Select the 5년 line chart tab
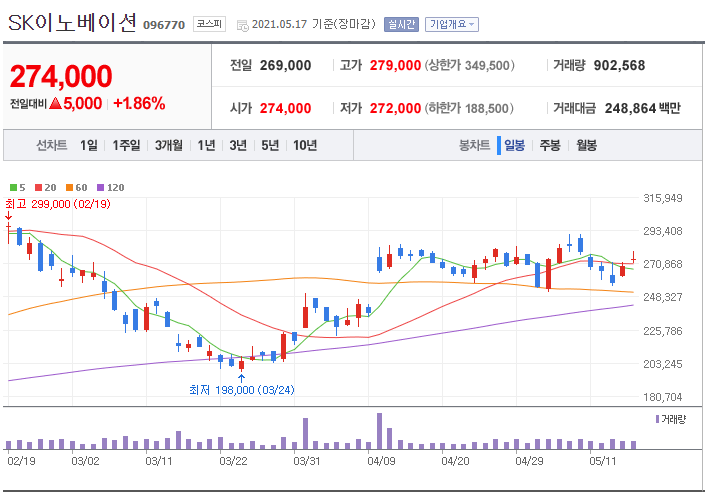This screenshot has width=705, height=492. (x=270, y=145)
